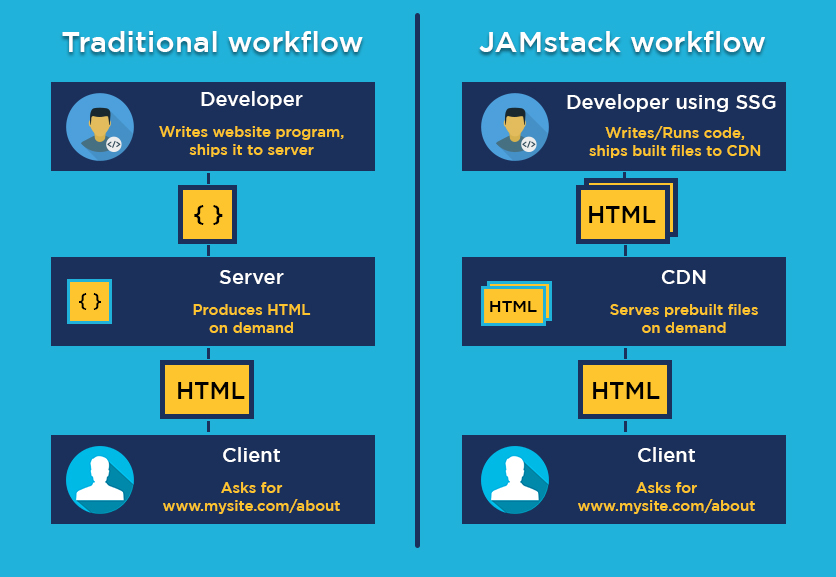Click the Server box
836x577 pixels.
(251, 277)
